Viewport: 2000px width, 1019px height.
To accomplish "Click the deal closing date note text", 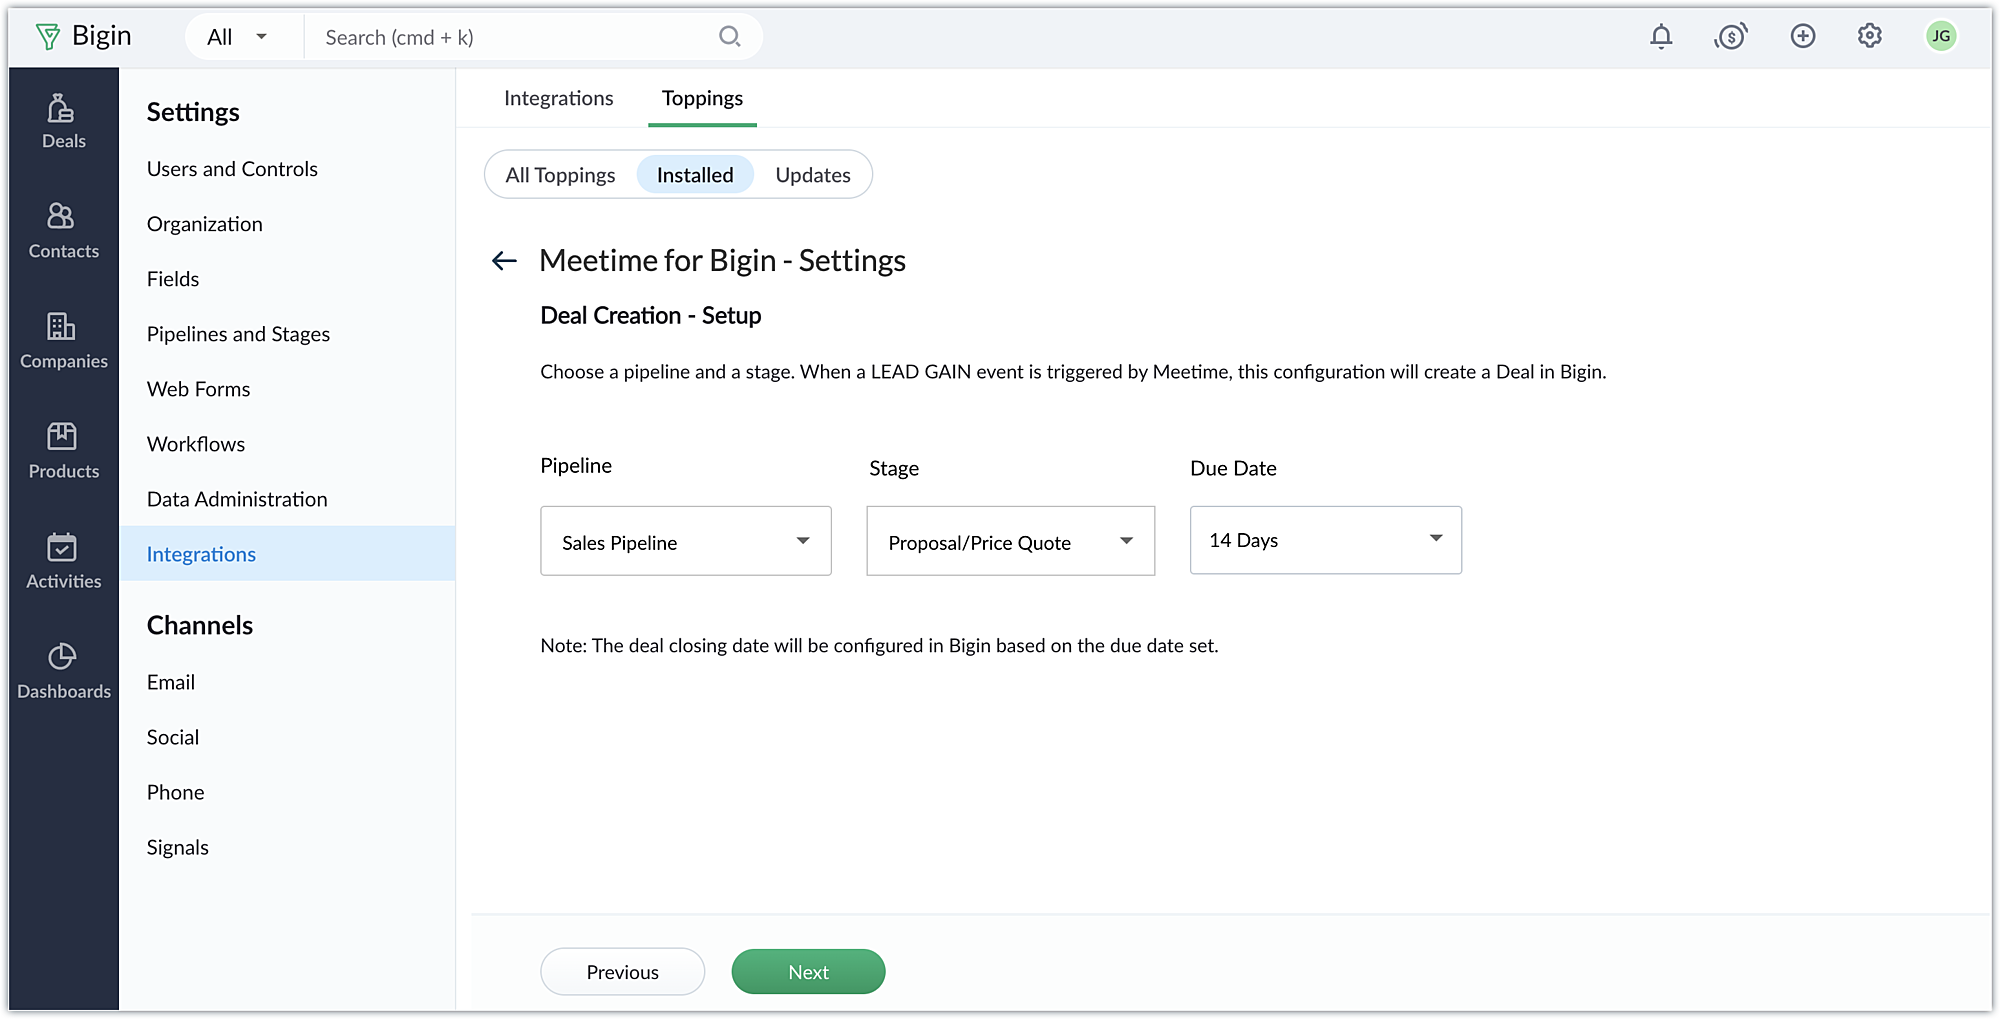I will 879,645.
